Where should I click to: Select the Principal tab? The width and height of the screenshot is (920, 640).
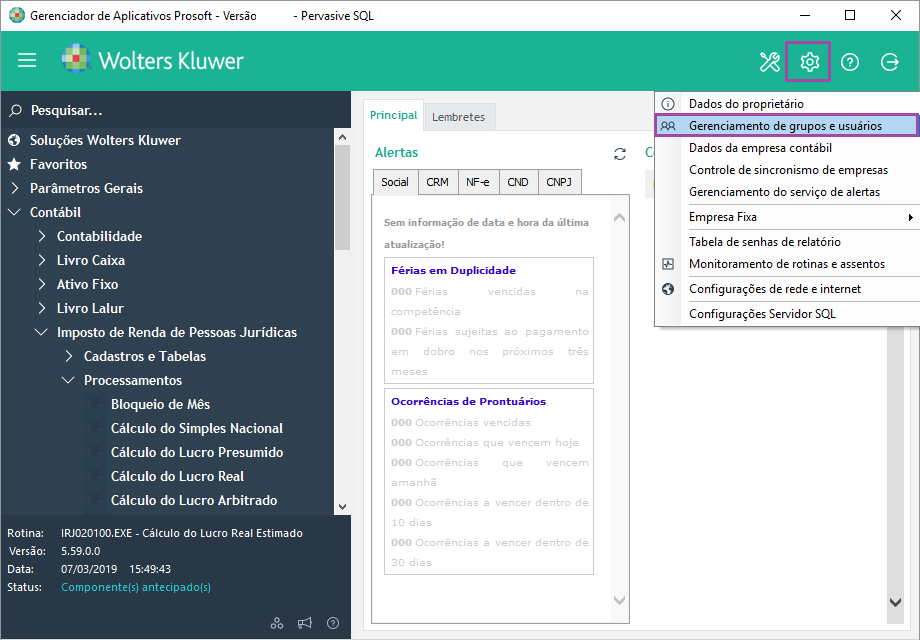(x=393, y=115)
